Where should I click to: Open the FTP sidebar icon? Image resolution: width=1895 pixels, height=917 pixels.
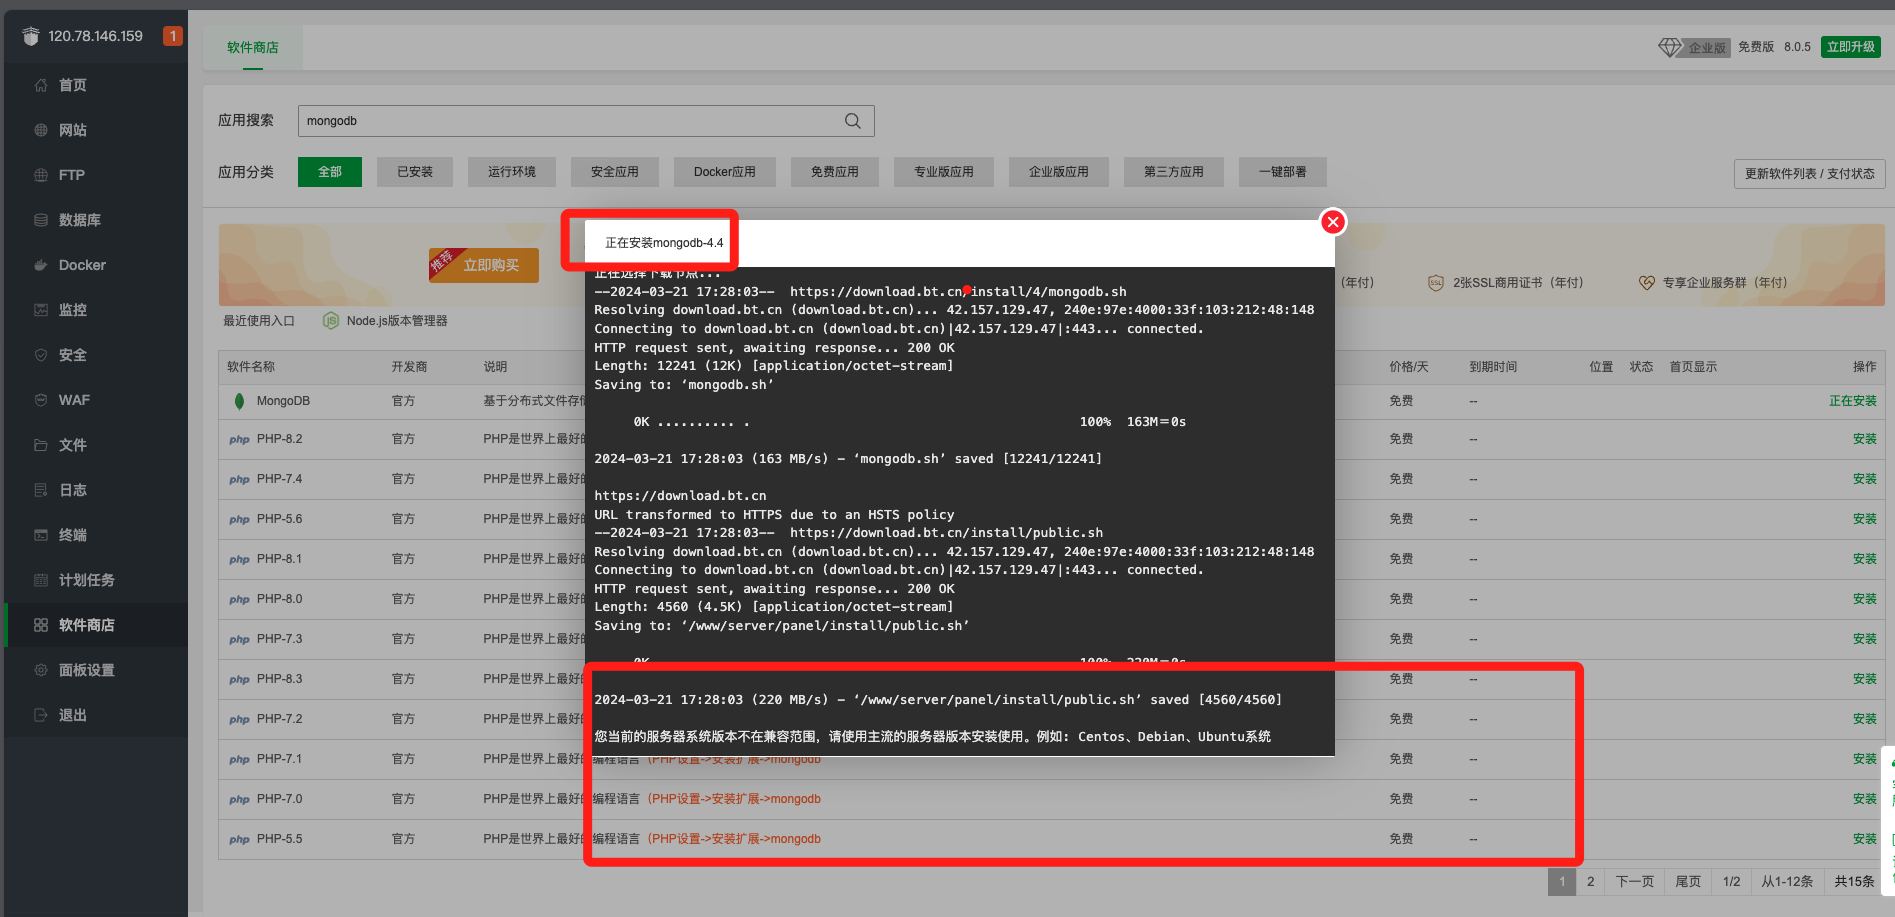pos(41,175)
